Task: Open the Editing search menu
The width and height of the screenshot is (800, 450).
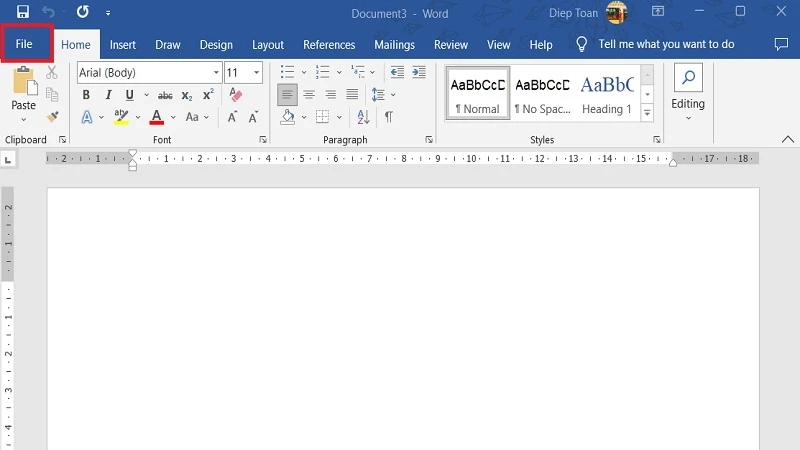Action: pyautogui.click(x=688, y=93)
